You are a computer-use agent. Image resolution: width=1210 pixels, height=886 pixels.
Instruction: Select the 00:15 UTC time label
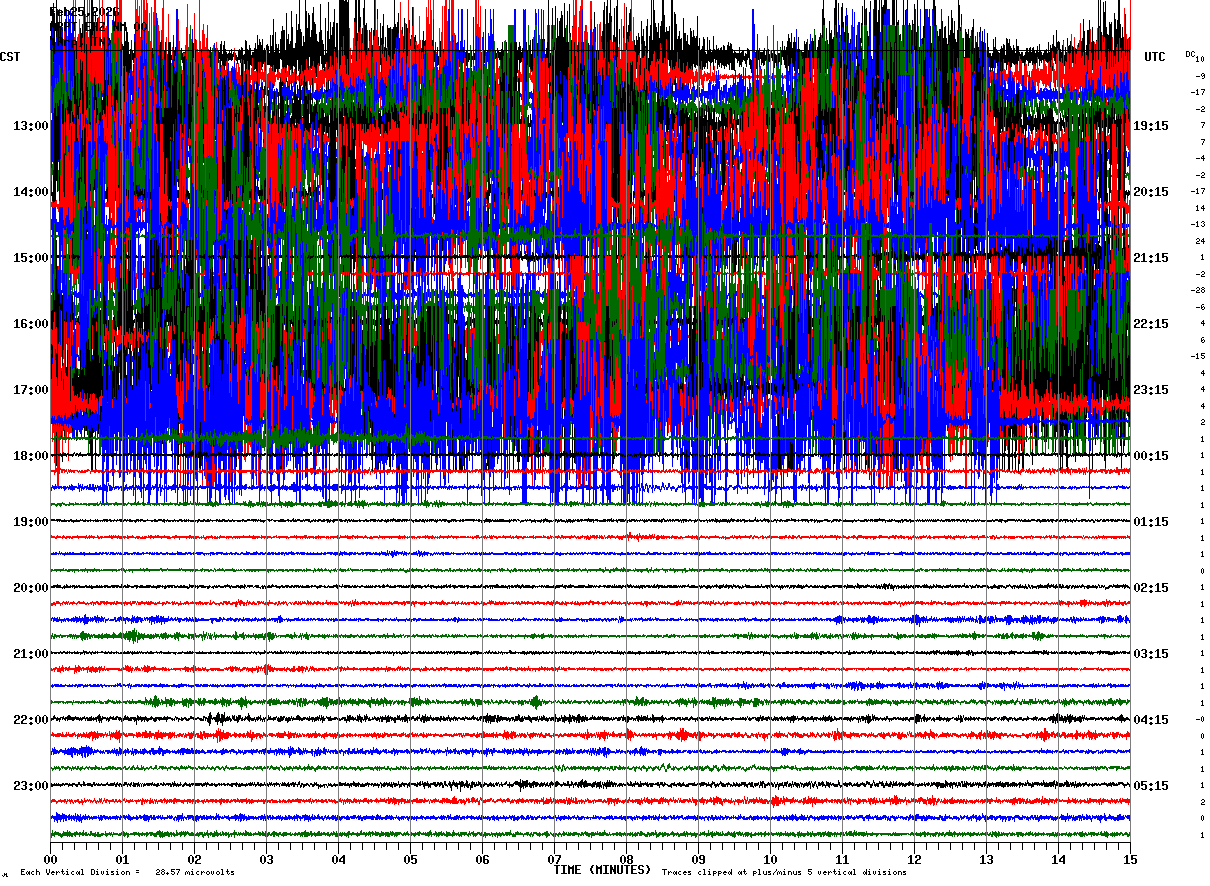pyautogui.click(x=1151, y=456)
